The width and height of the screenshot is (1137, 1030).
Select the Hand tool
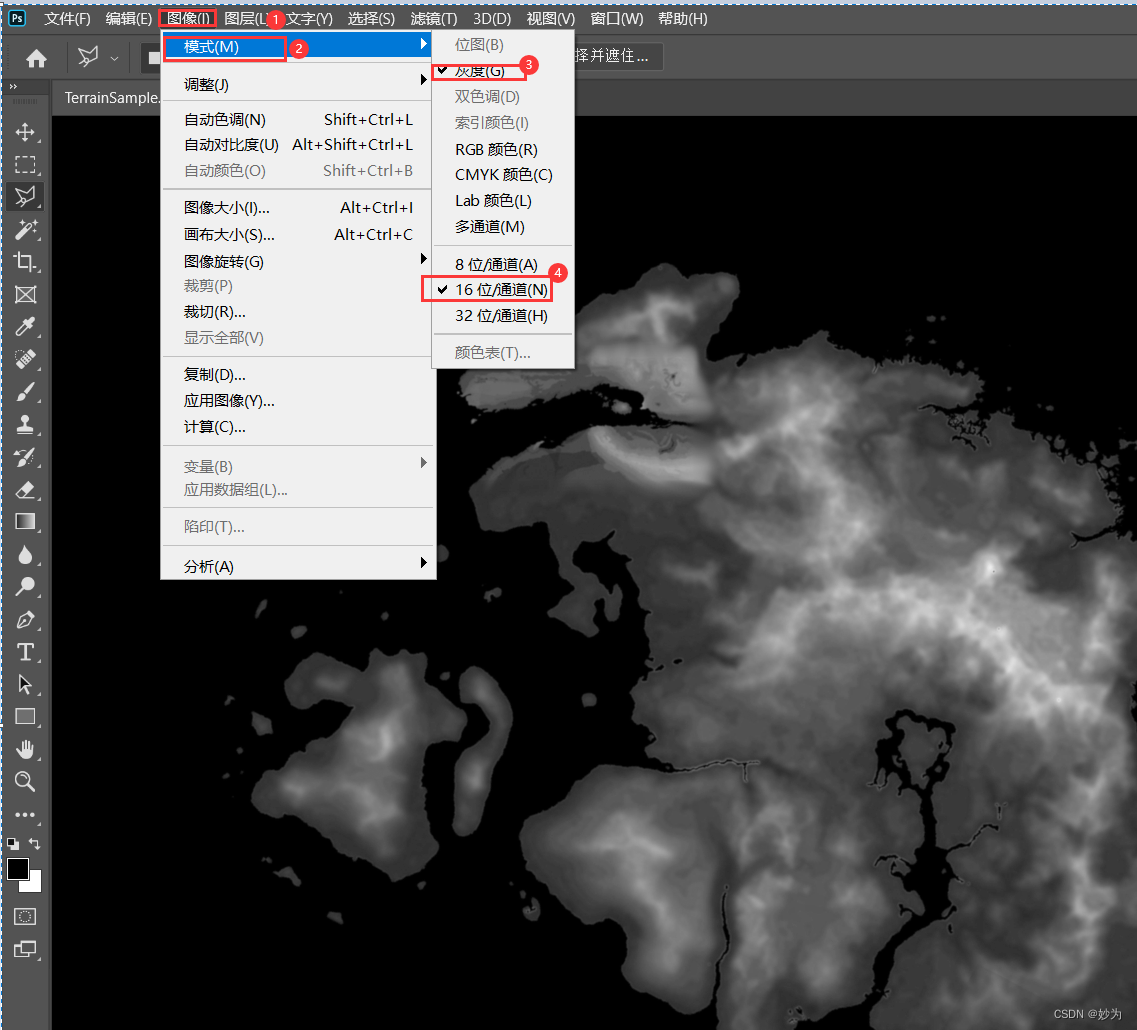[25, 749]
